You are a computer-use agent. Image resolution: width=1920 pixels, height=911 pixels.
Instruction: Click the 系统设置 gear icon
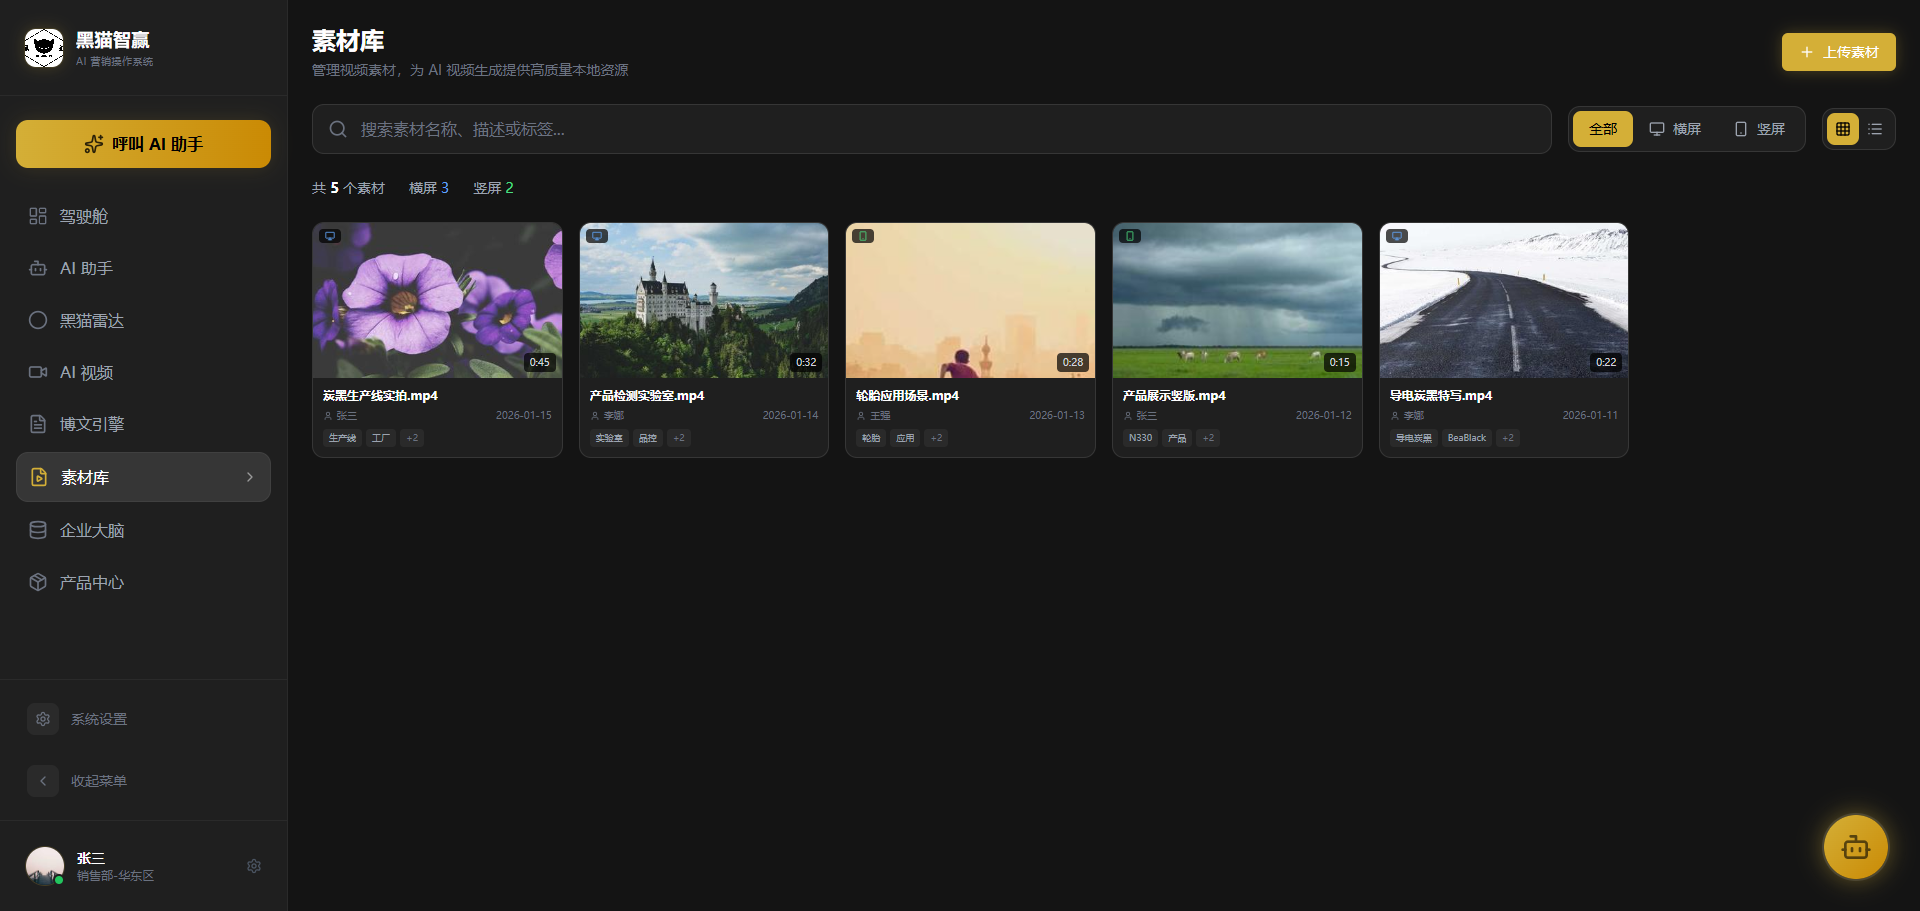pyautogui.click(x=43, y=719)
